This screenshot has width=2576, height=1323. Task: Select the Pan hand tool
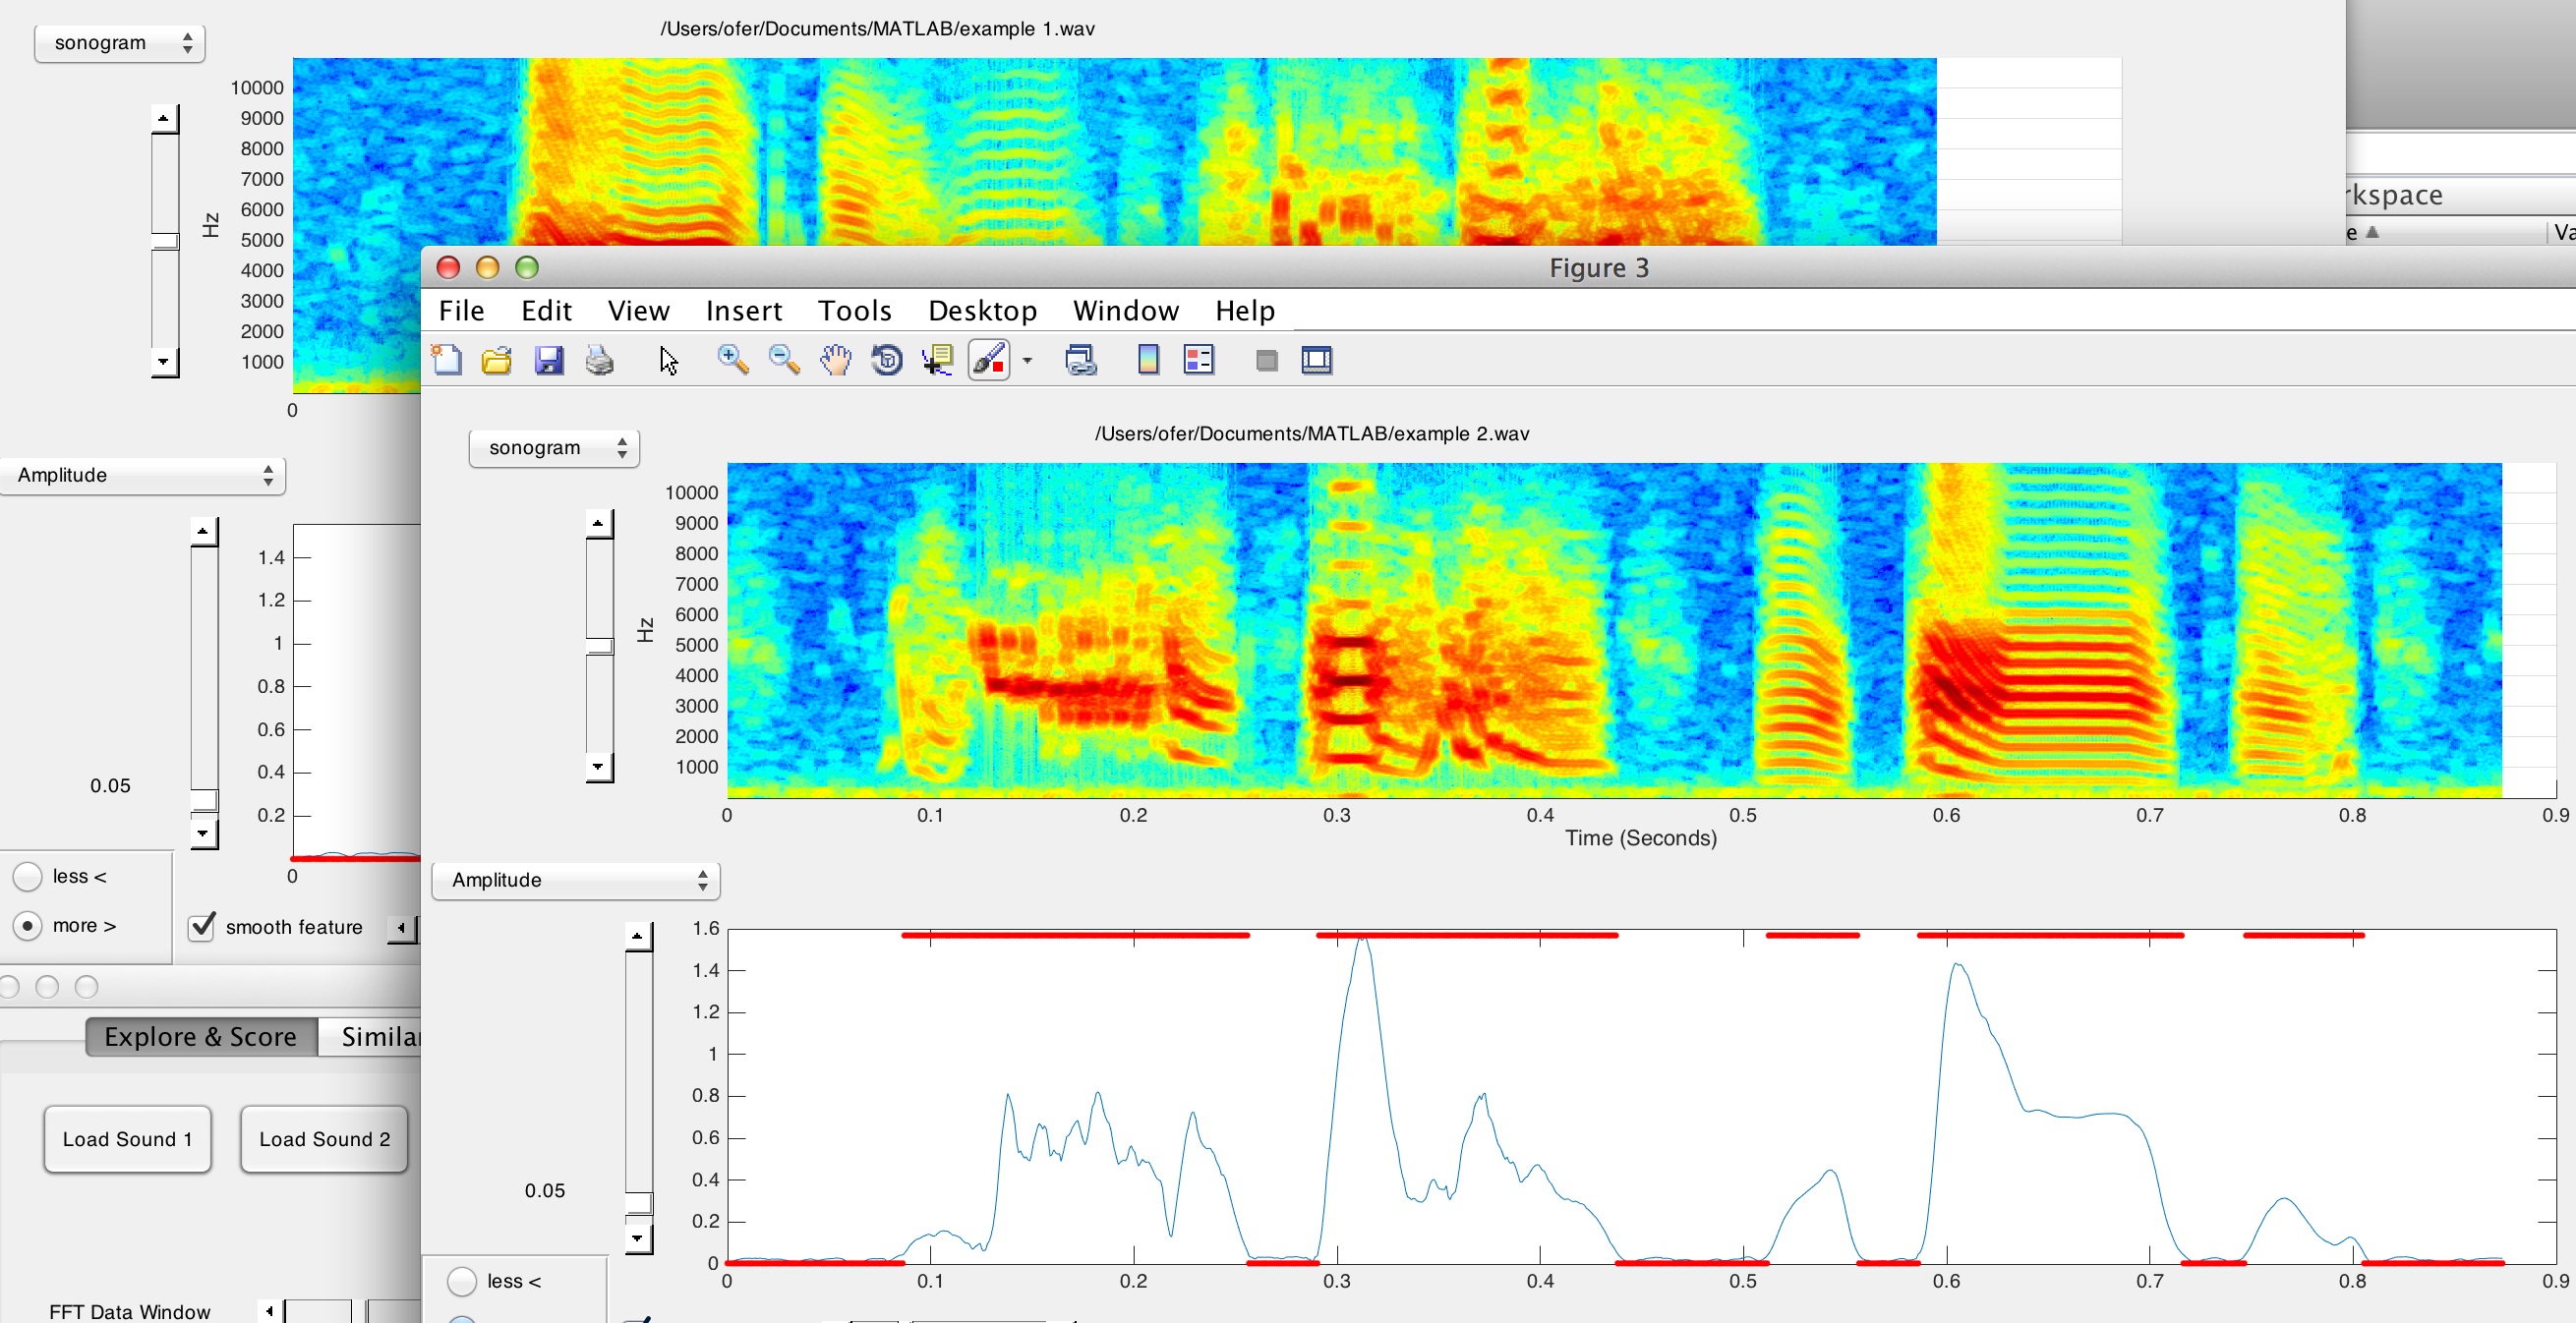click(835, 360)
